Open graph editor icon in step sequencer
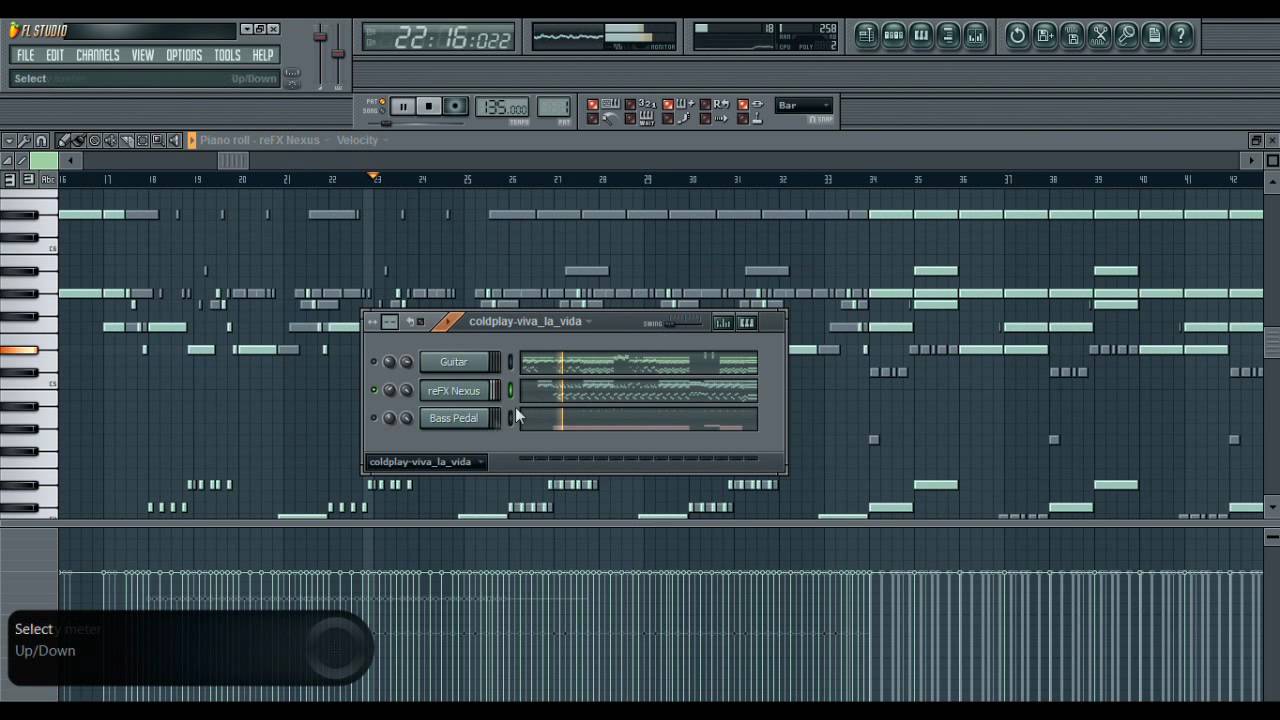 point(723,322)
